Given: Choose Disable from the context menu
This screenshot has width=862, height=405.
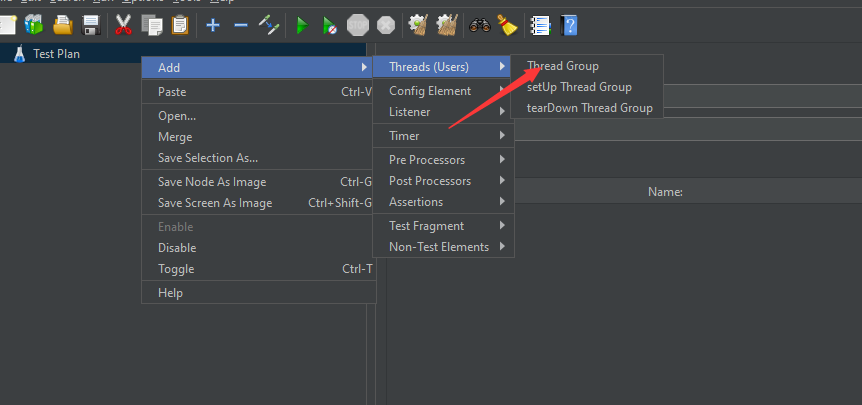Looking at the screenshot, I should tap(177, 248).
